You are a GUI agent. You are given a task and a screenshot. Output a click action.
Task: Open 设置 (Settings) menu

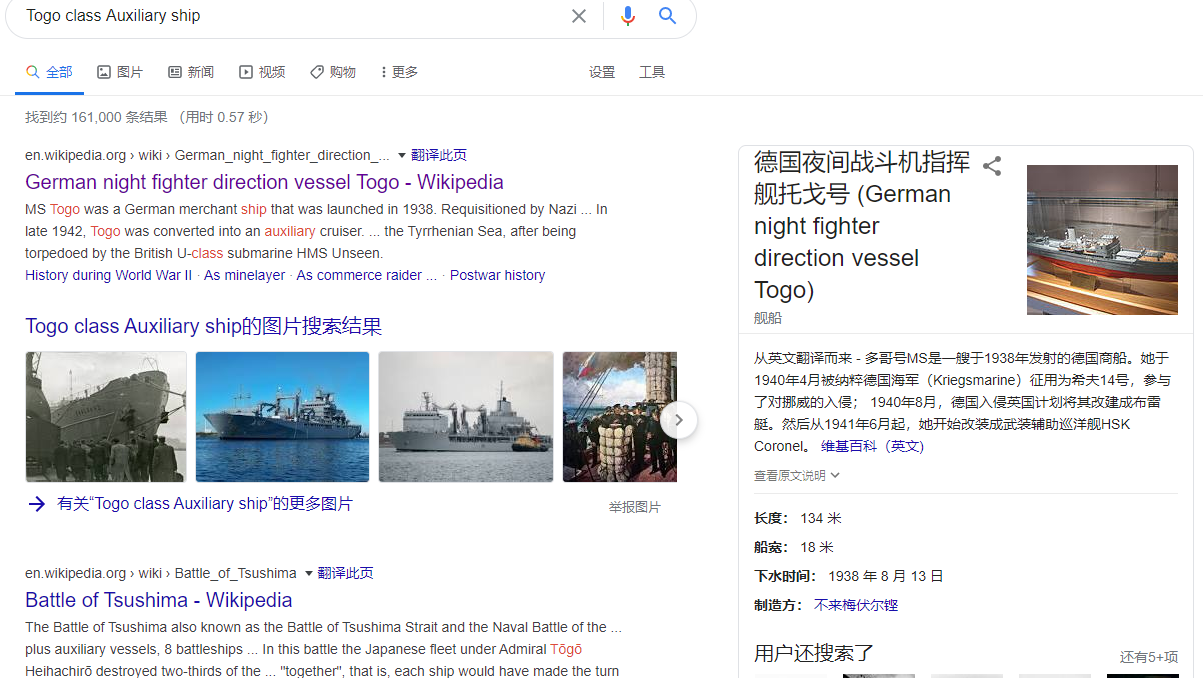(x=602, y=72)
